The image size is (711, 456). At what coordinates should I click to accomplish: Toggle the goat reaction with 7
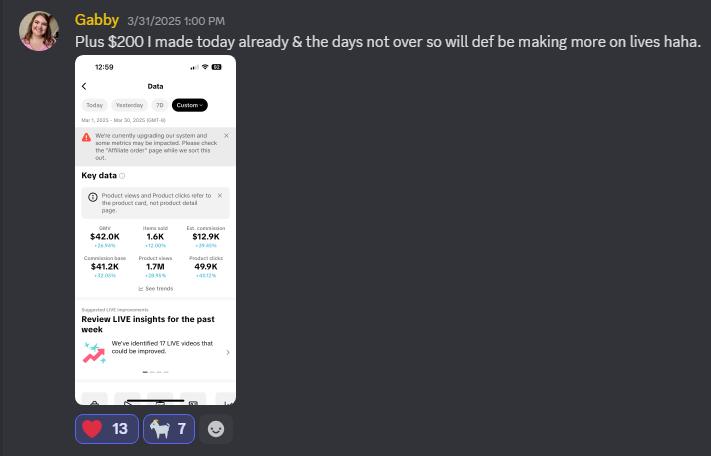[169, 429]
